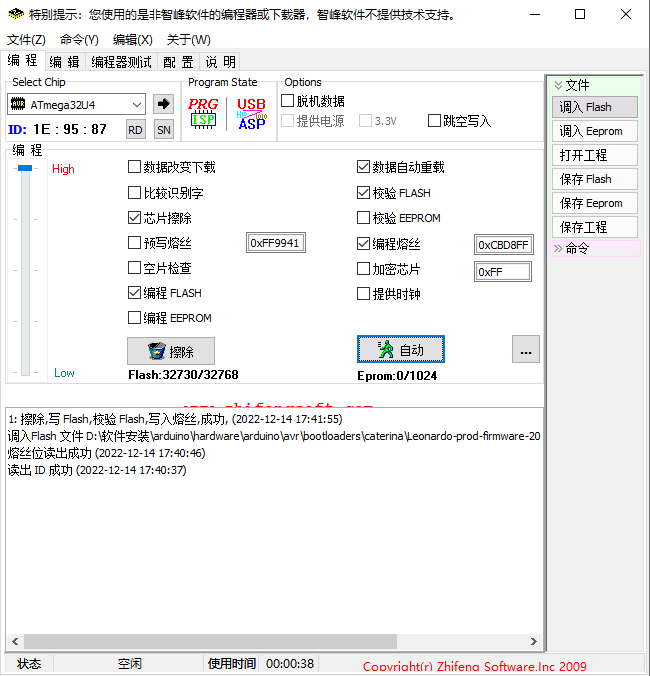The width and height of the screenshot is (650, 676).
Task: Open the 关于(W) menu
Action: point(189,40)
